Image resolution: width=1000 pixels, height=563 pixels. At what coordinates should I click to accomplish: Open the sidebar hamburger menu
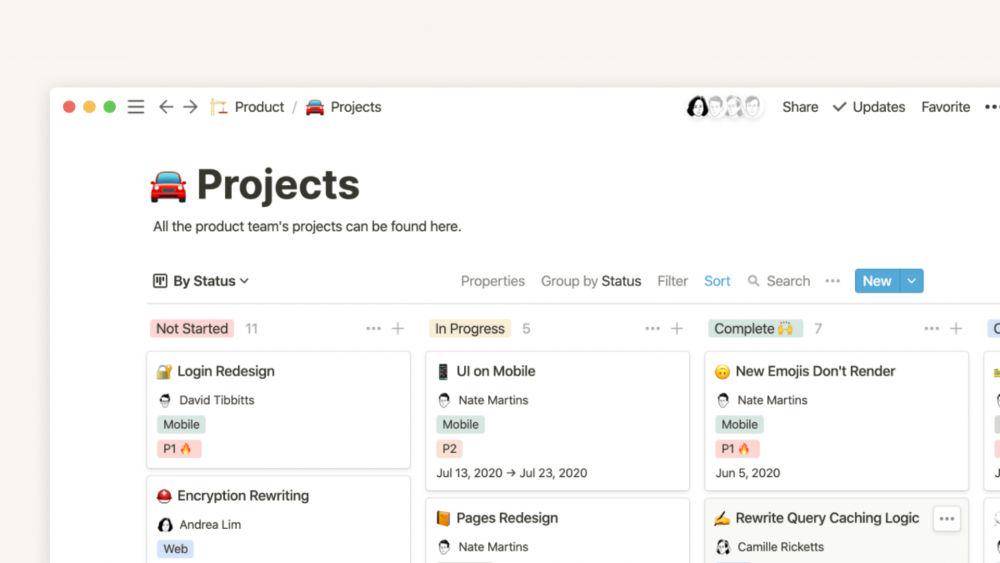point(136,107)
